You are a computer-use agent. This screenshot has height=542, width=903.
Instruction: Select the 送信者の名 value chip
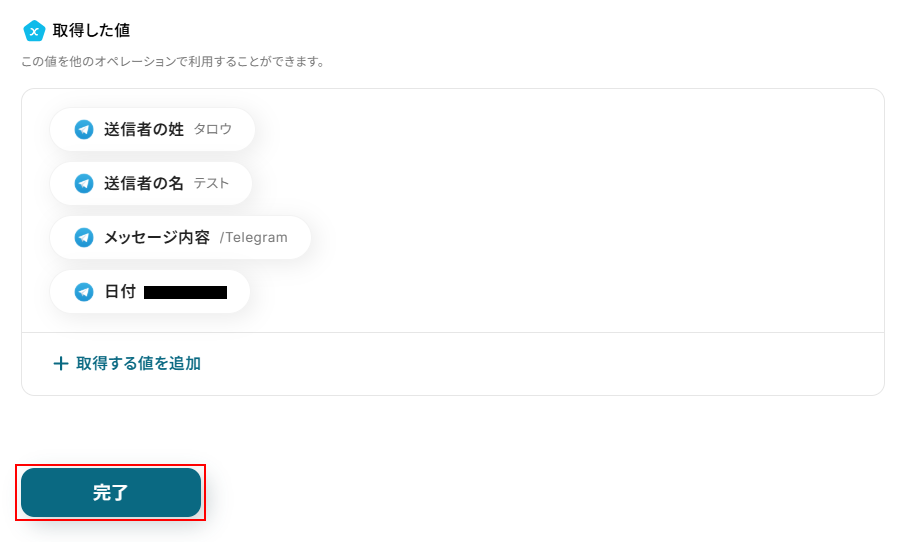click(x=151, y=183)
